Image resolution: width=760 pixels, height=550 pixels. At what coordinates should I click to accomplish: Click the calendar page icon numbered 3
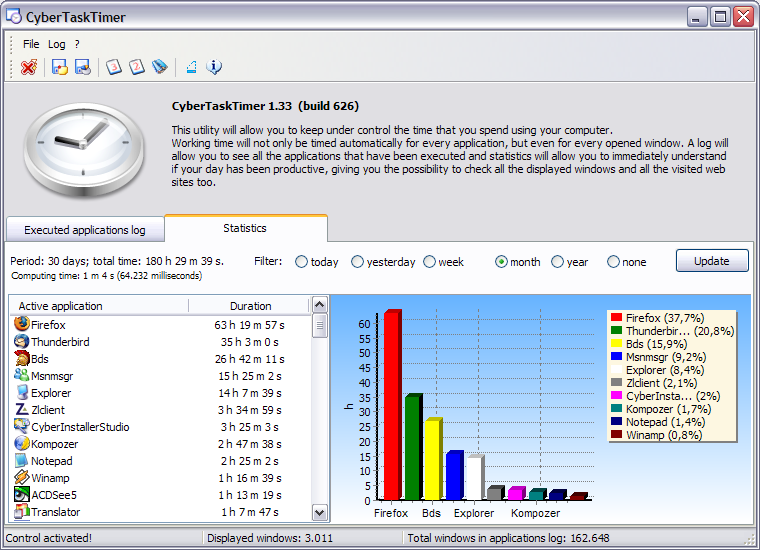point(114,67)
